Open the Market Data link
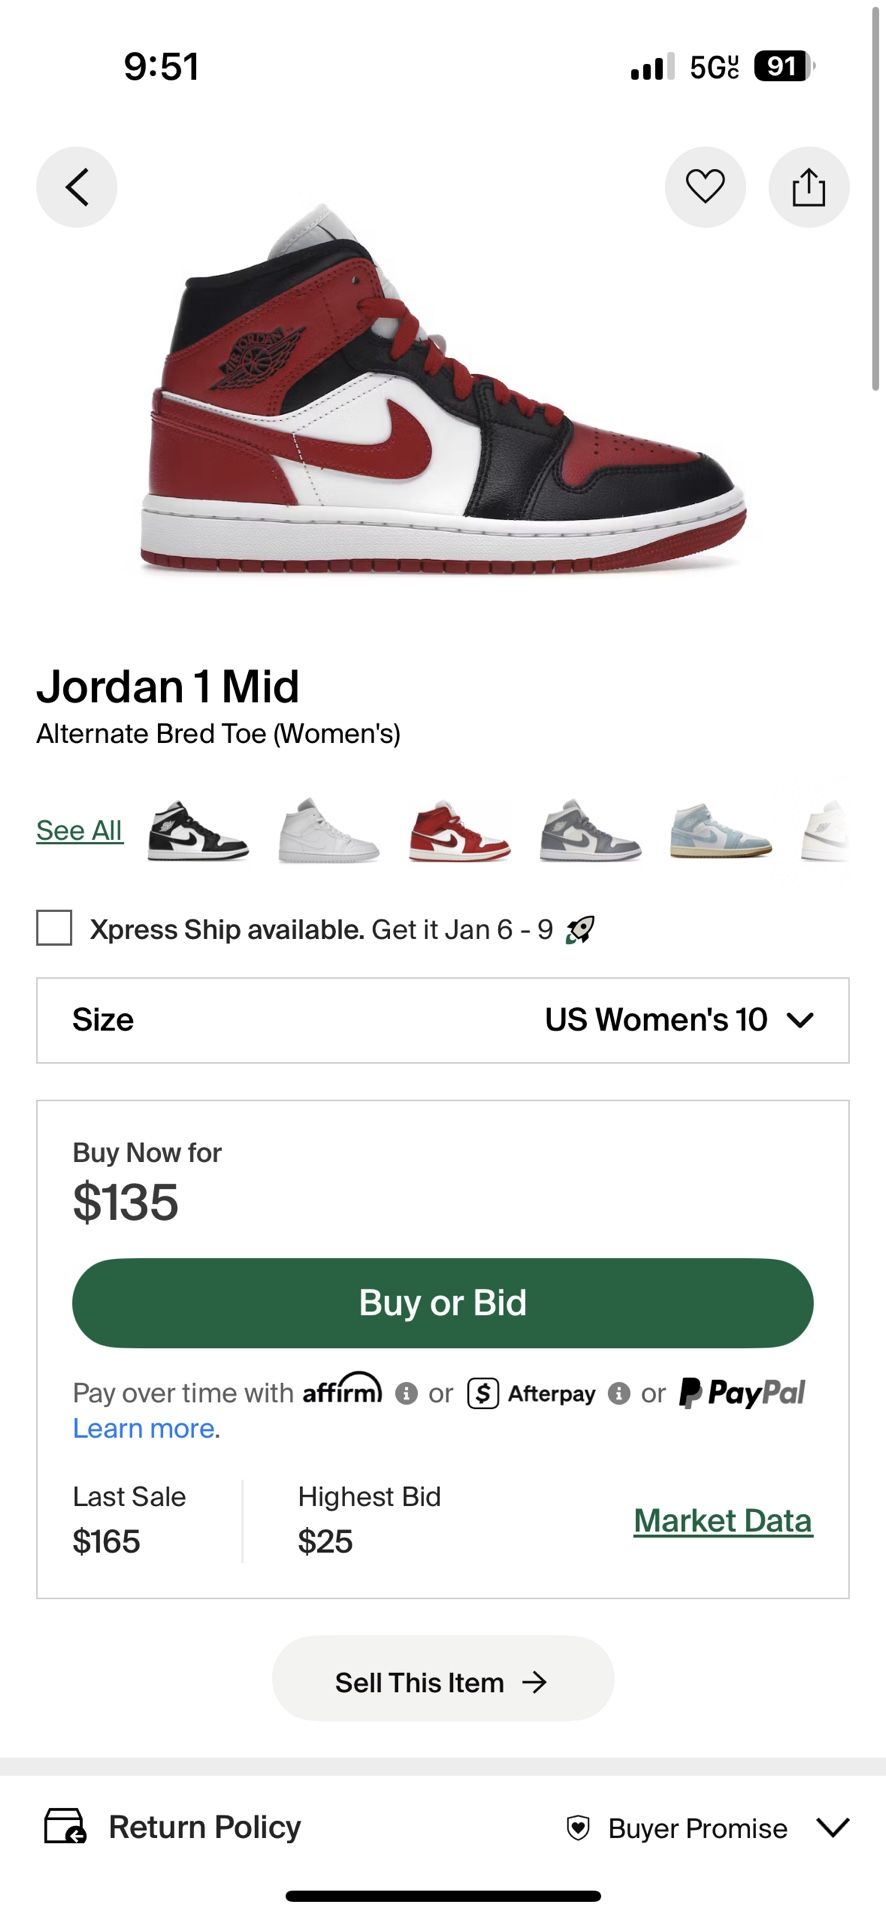The width and height of the screenshot is (886, 1920). [722, 1520]
